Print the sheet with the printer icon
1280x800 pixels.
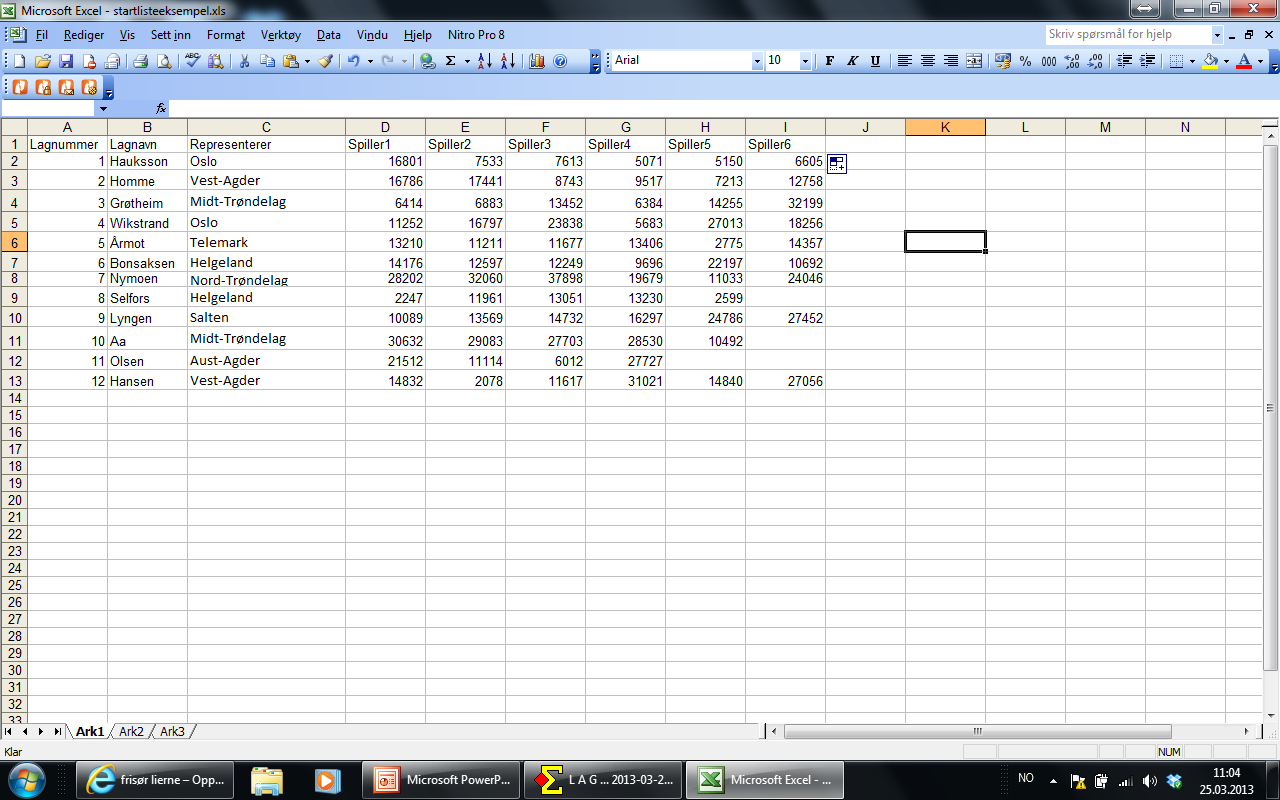(x=141, y=61)
